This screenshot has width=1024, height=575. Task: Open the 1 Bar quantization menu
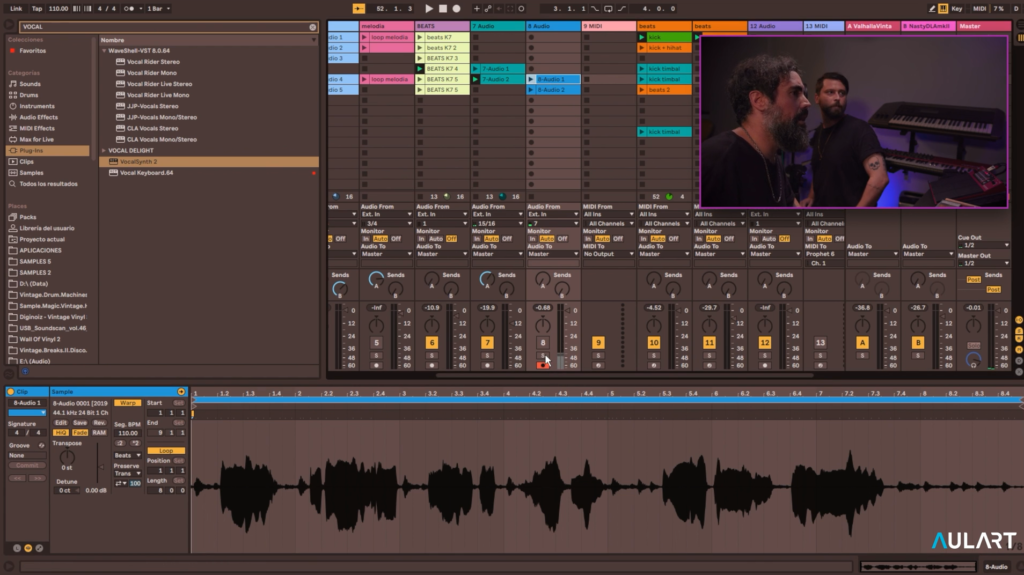tap(158, 8)
